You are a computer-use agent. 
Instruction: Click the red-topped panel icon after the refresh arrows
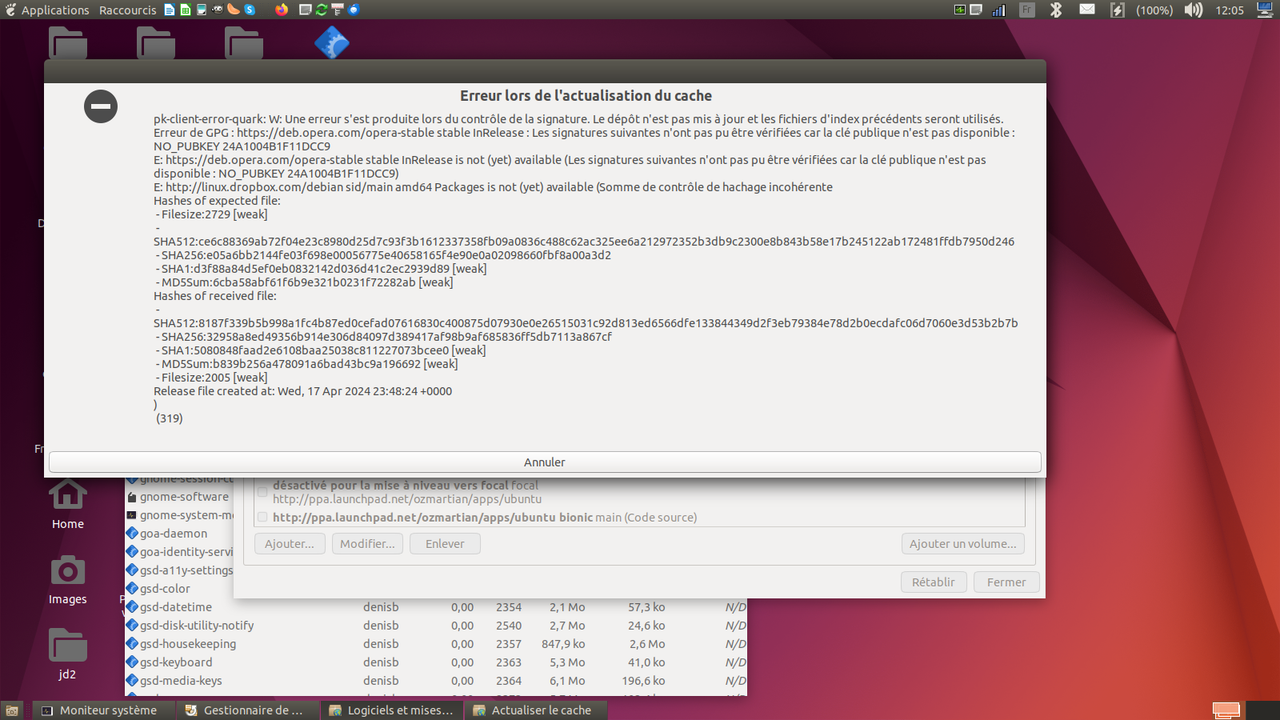(x=337, y=10)
